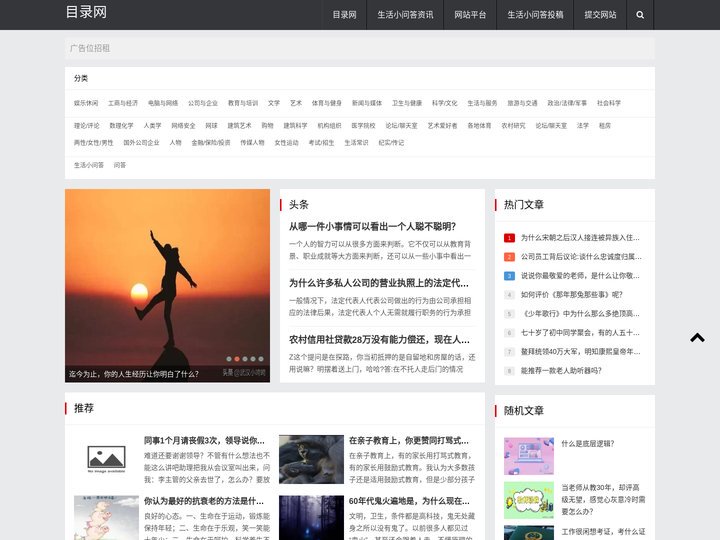The height and width of the screenshot is (540, 720).
Task: Click the 广告位招租 ad banner
Action: [360, 48]
